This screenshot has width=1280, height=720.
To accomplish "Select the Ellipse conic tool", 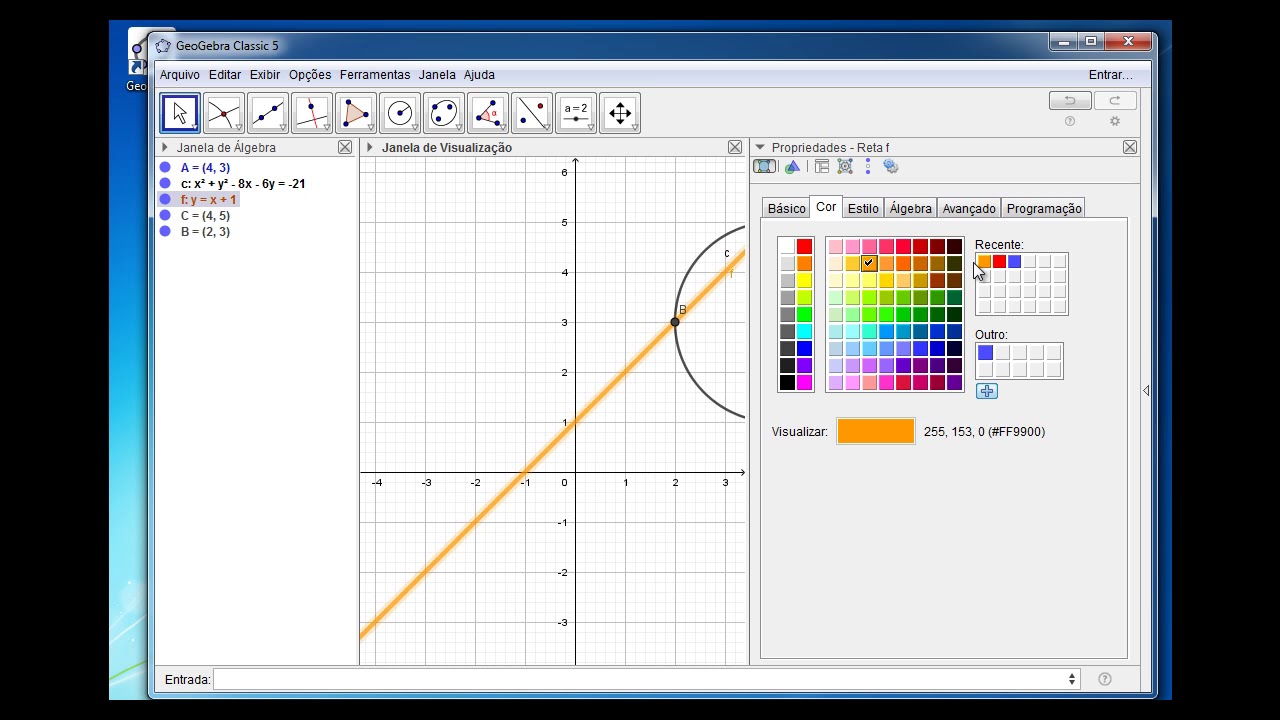I will (x=444, y=113).
